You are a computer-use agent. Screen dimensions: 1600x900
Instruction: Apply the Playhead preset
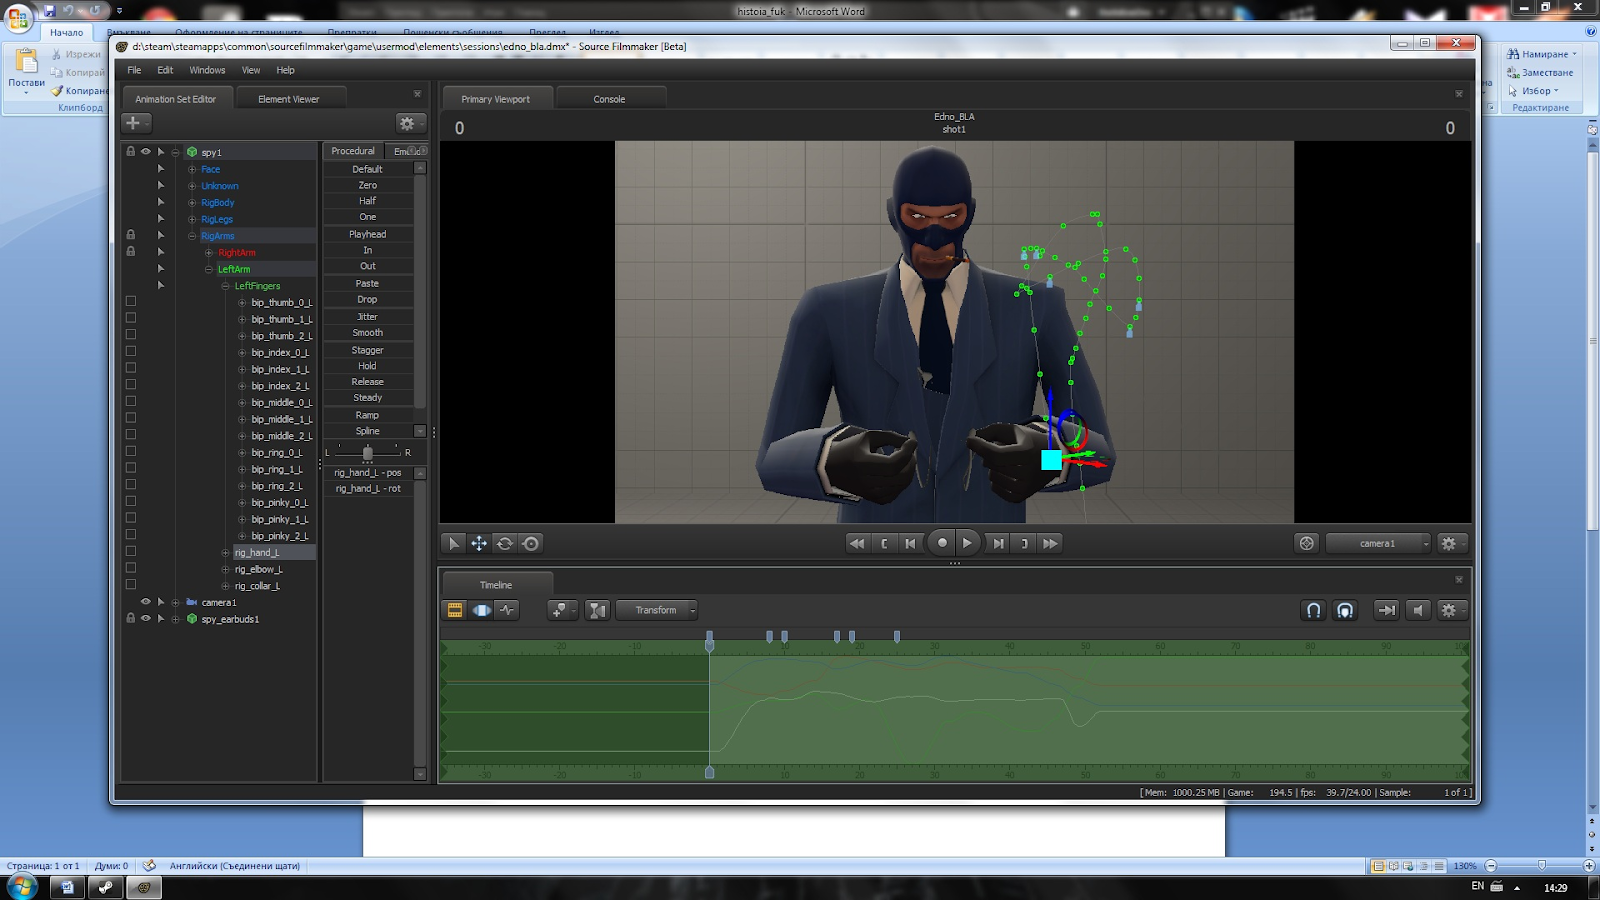coord(367,234)
